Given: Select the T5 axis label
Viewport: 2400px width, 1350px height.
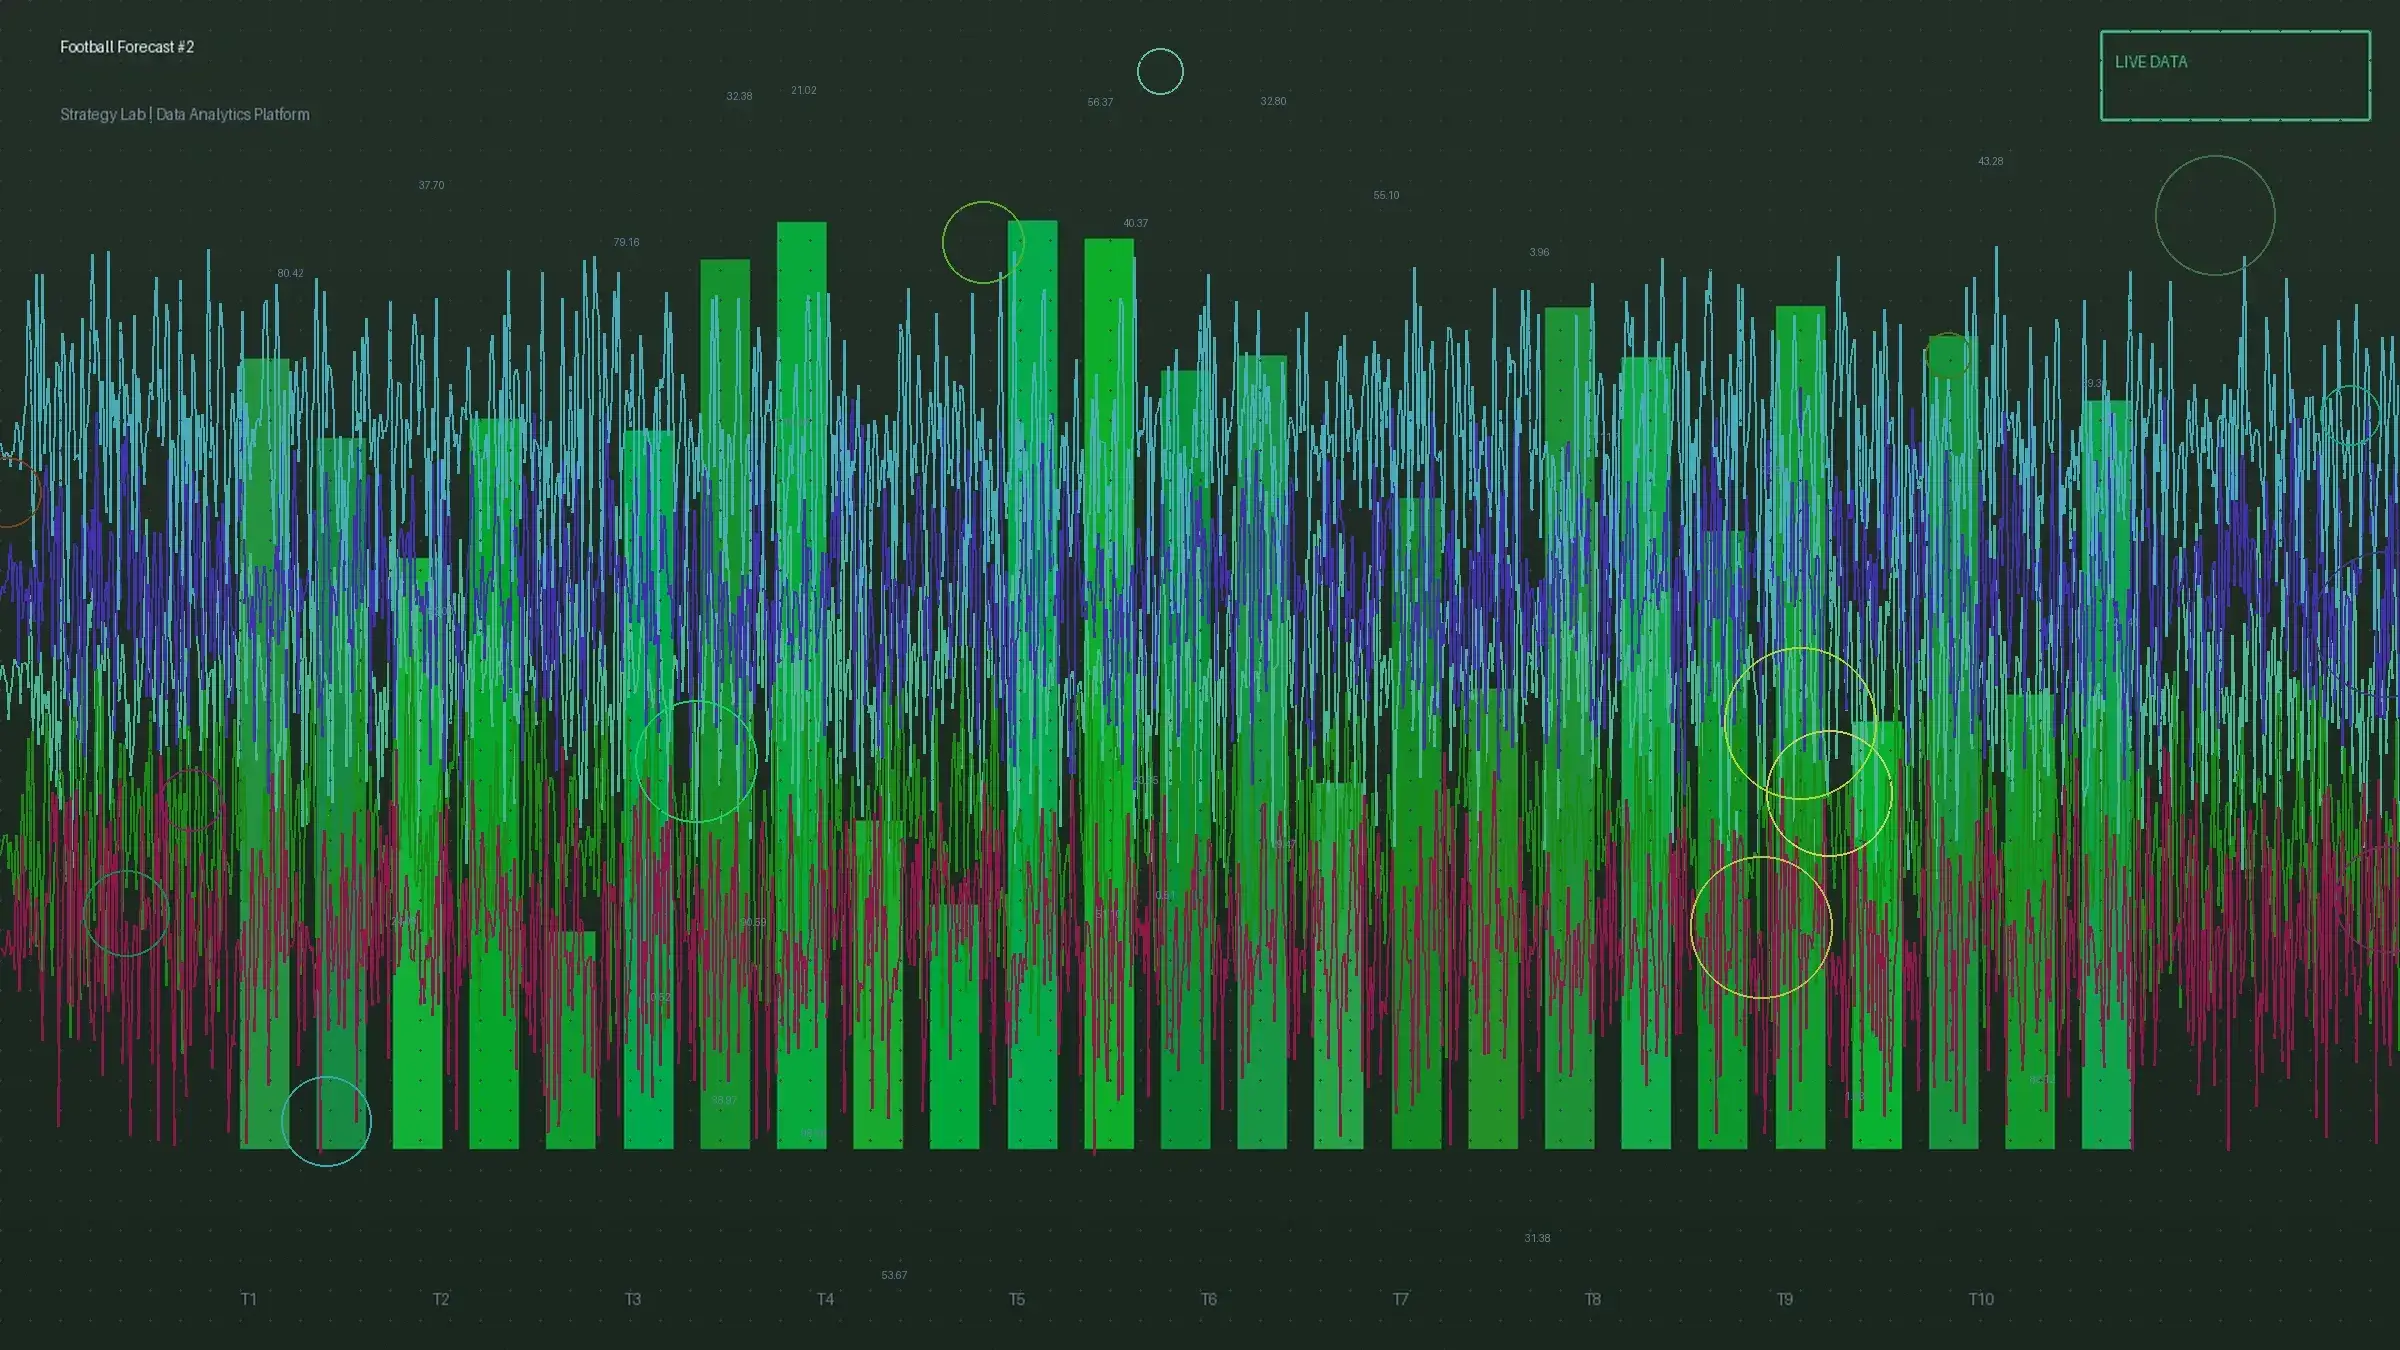Looking at the screenshot, I should click(1017, 1299).
